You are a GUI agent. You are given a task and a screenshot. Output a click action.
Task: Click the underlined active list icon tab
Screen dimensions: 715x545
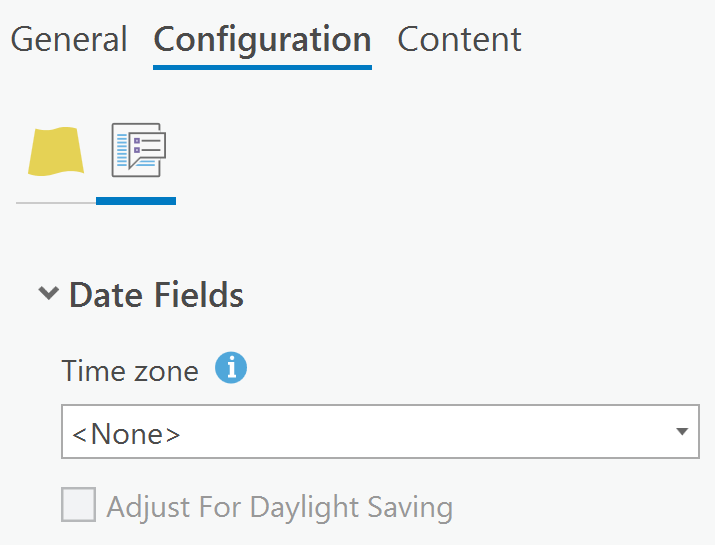[136, 200]
